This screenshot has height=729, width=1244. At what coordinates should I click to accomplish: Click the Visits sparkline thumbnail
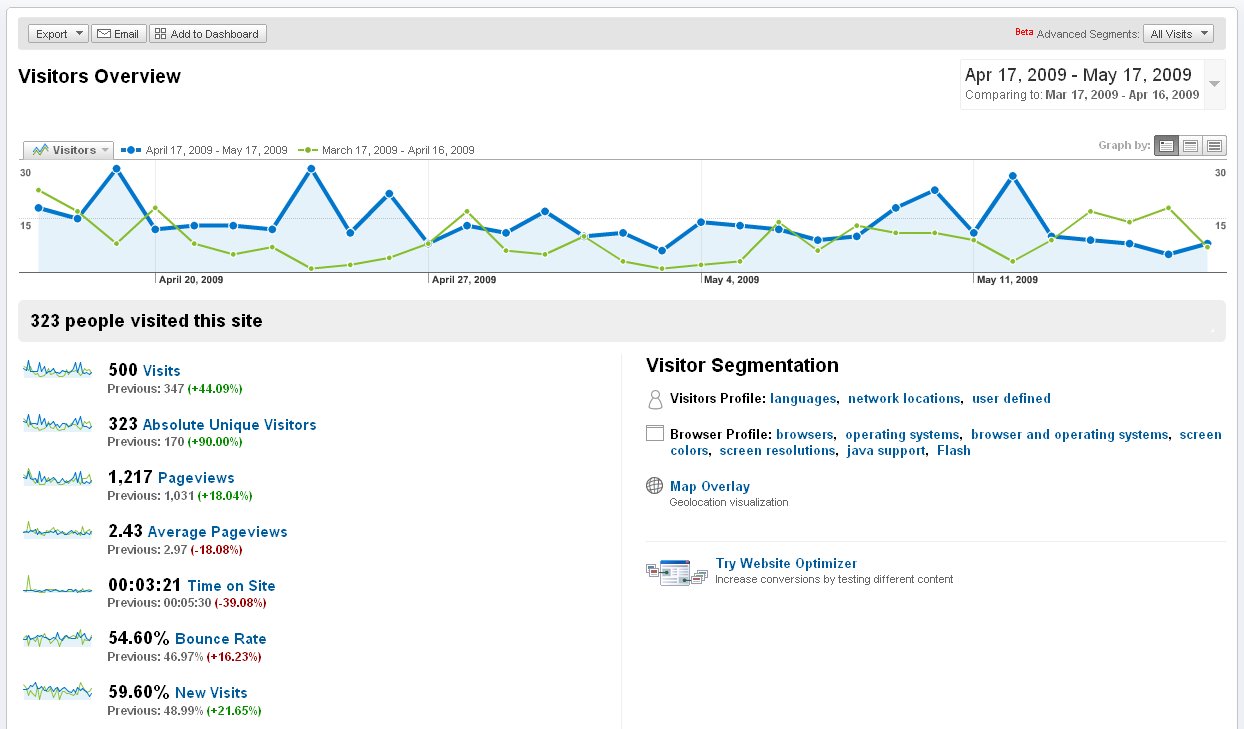pyautogui.click(x=58, y=369)
